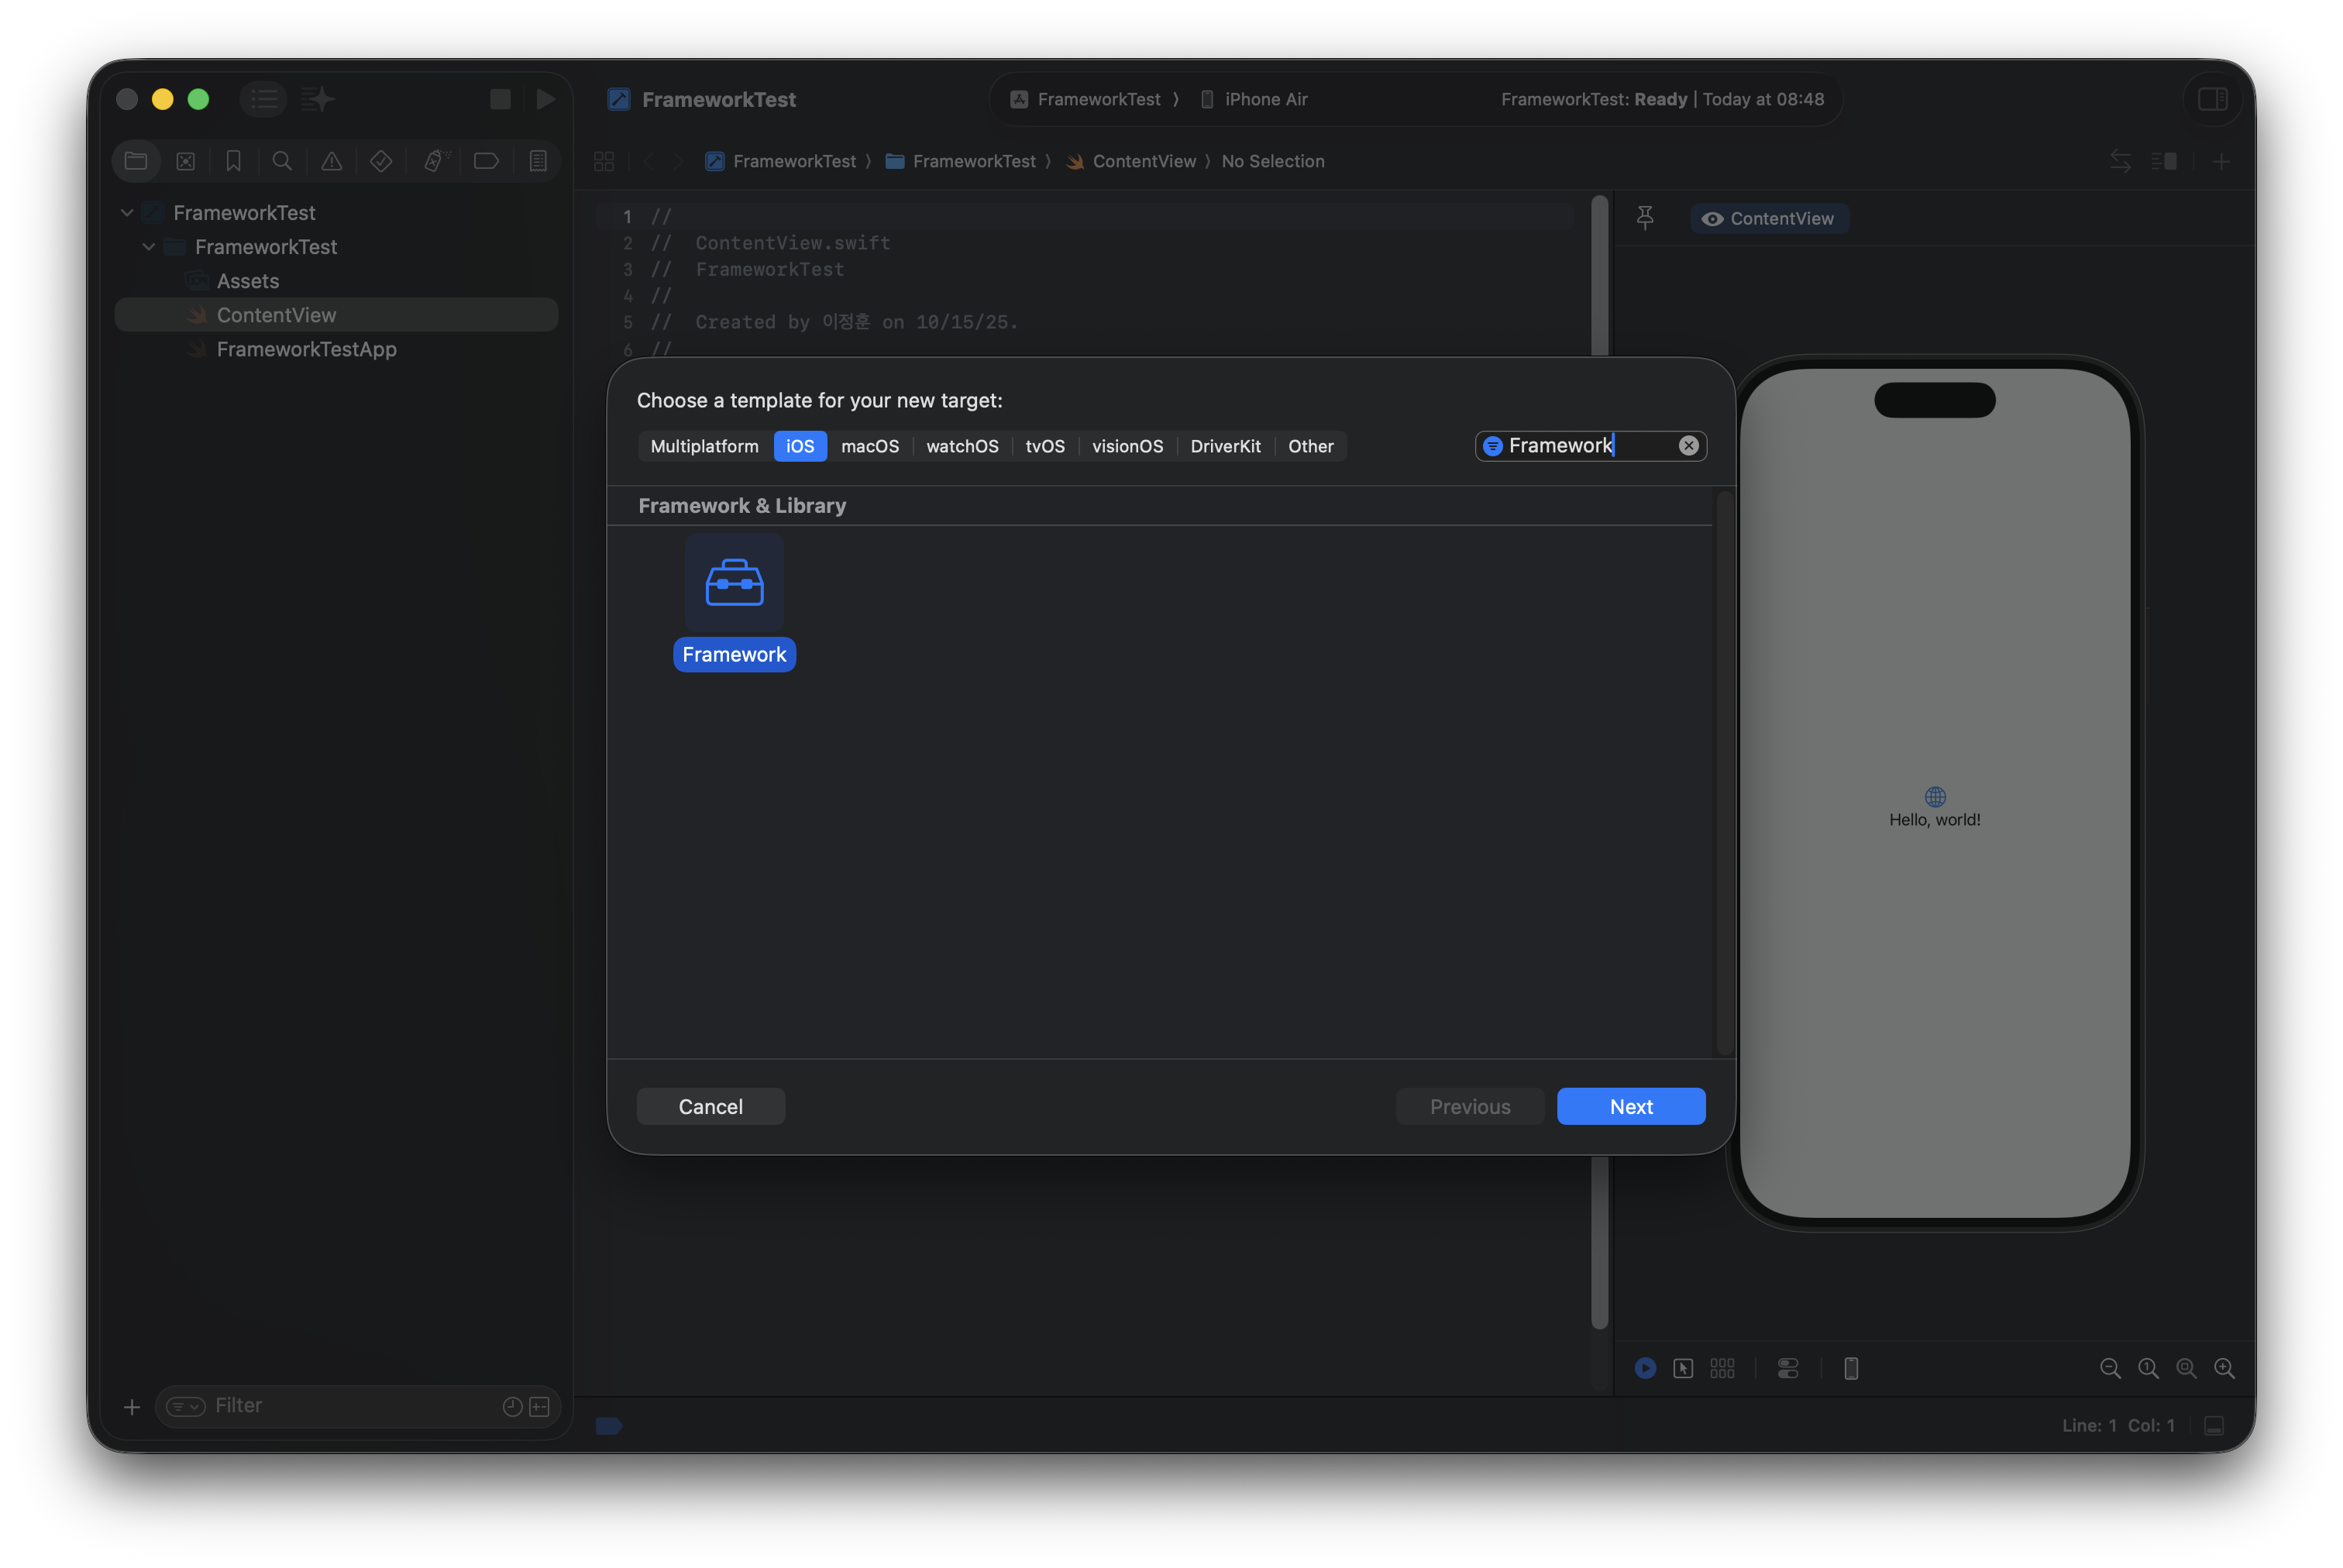Toggle the right inspector panel
This screenshot has height=1568, width=2343.
(2212, 99)
